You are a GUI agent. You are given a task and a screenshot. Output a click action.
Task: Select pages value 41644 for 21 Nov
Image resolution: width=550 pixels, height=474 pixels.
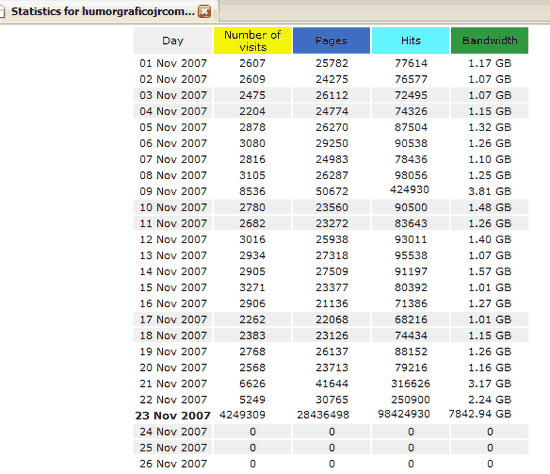pyautogui.click(x=332, y=384)
